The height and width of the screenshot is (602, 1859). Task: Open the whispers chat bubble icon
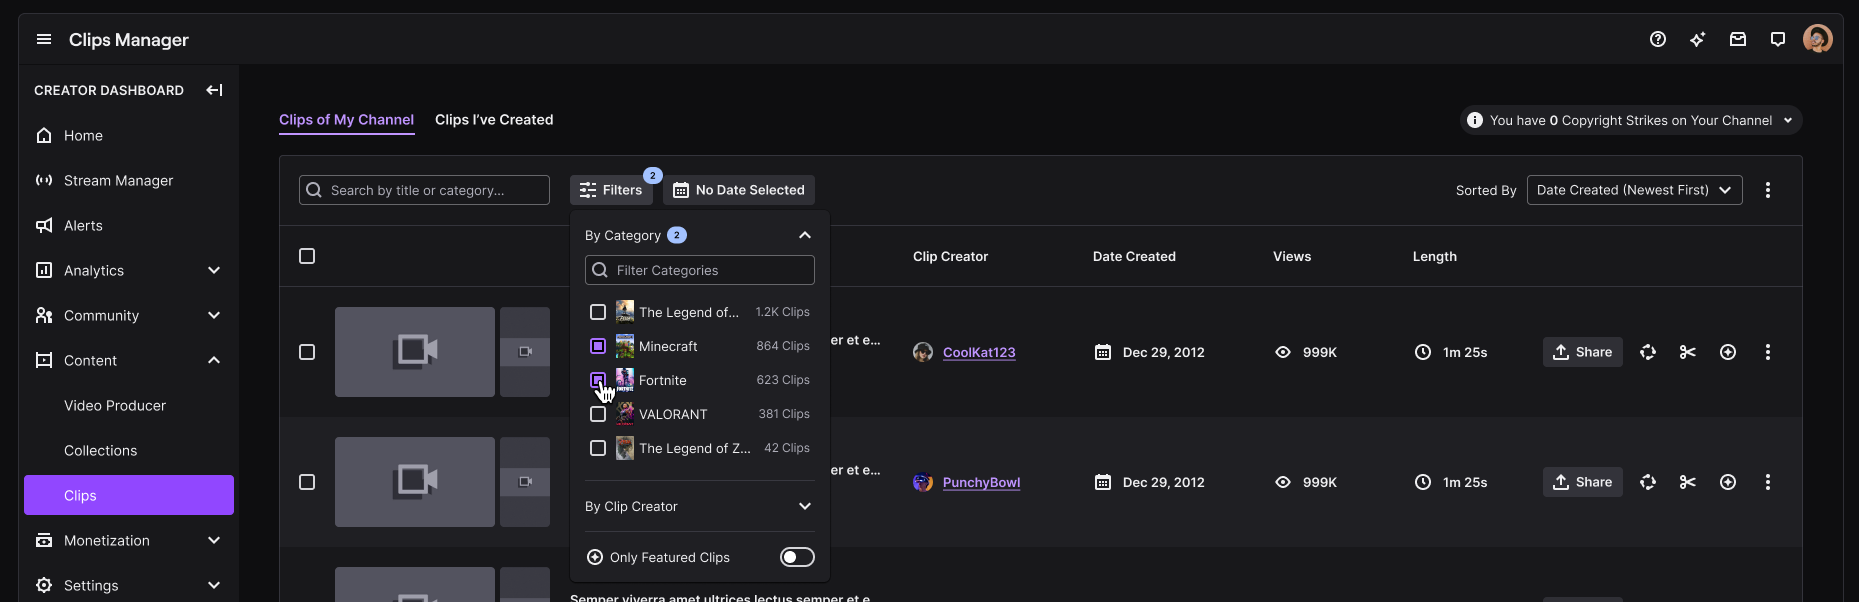click(x=1777, y=40)
